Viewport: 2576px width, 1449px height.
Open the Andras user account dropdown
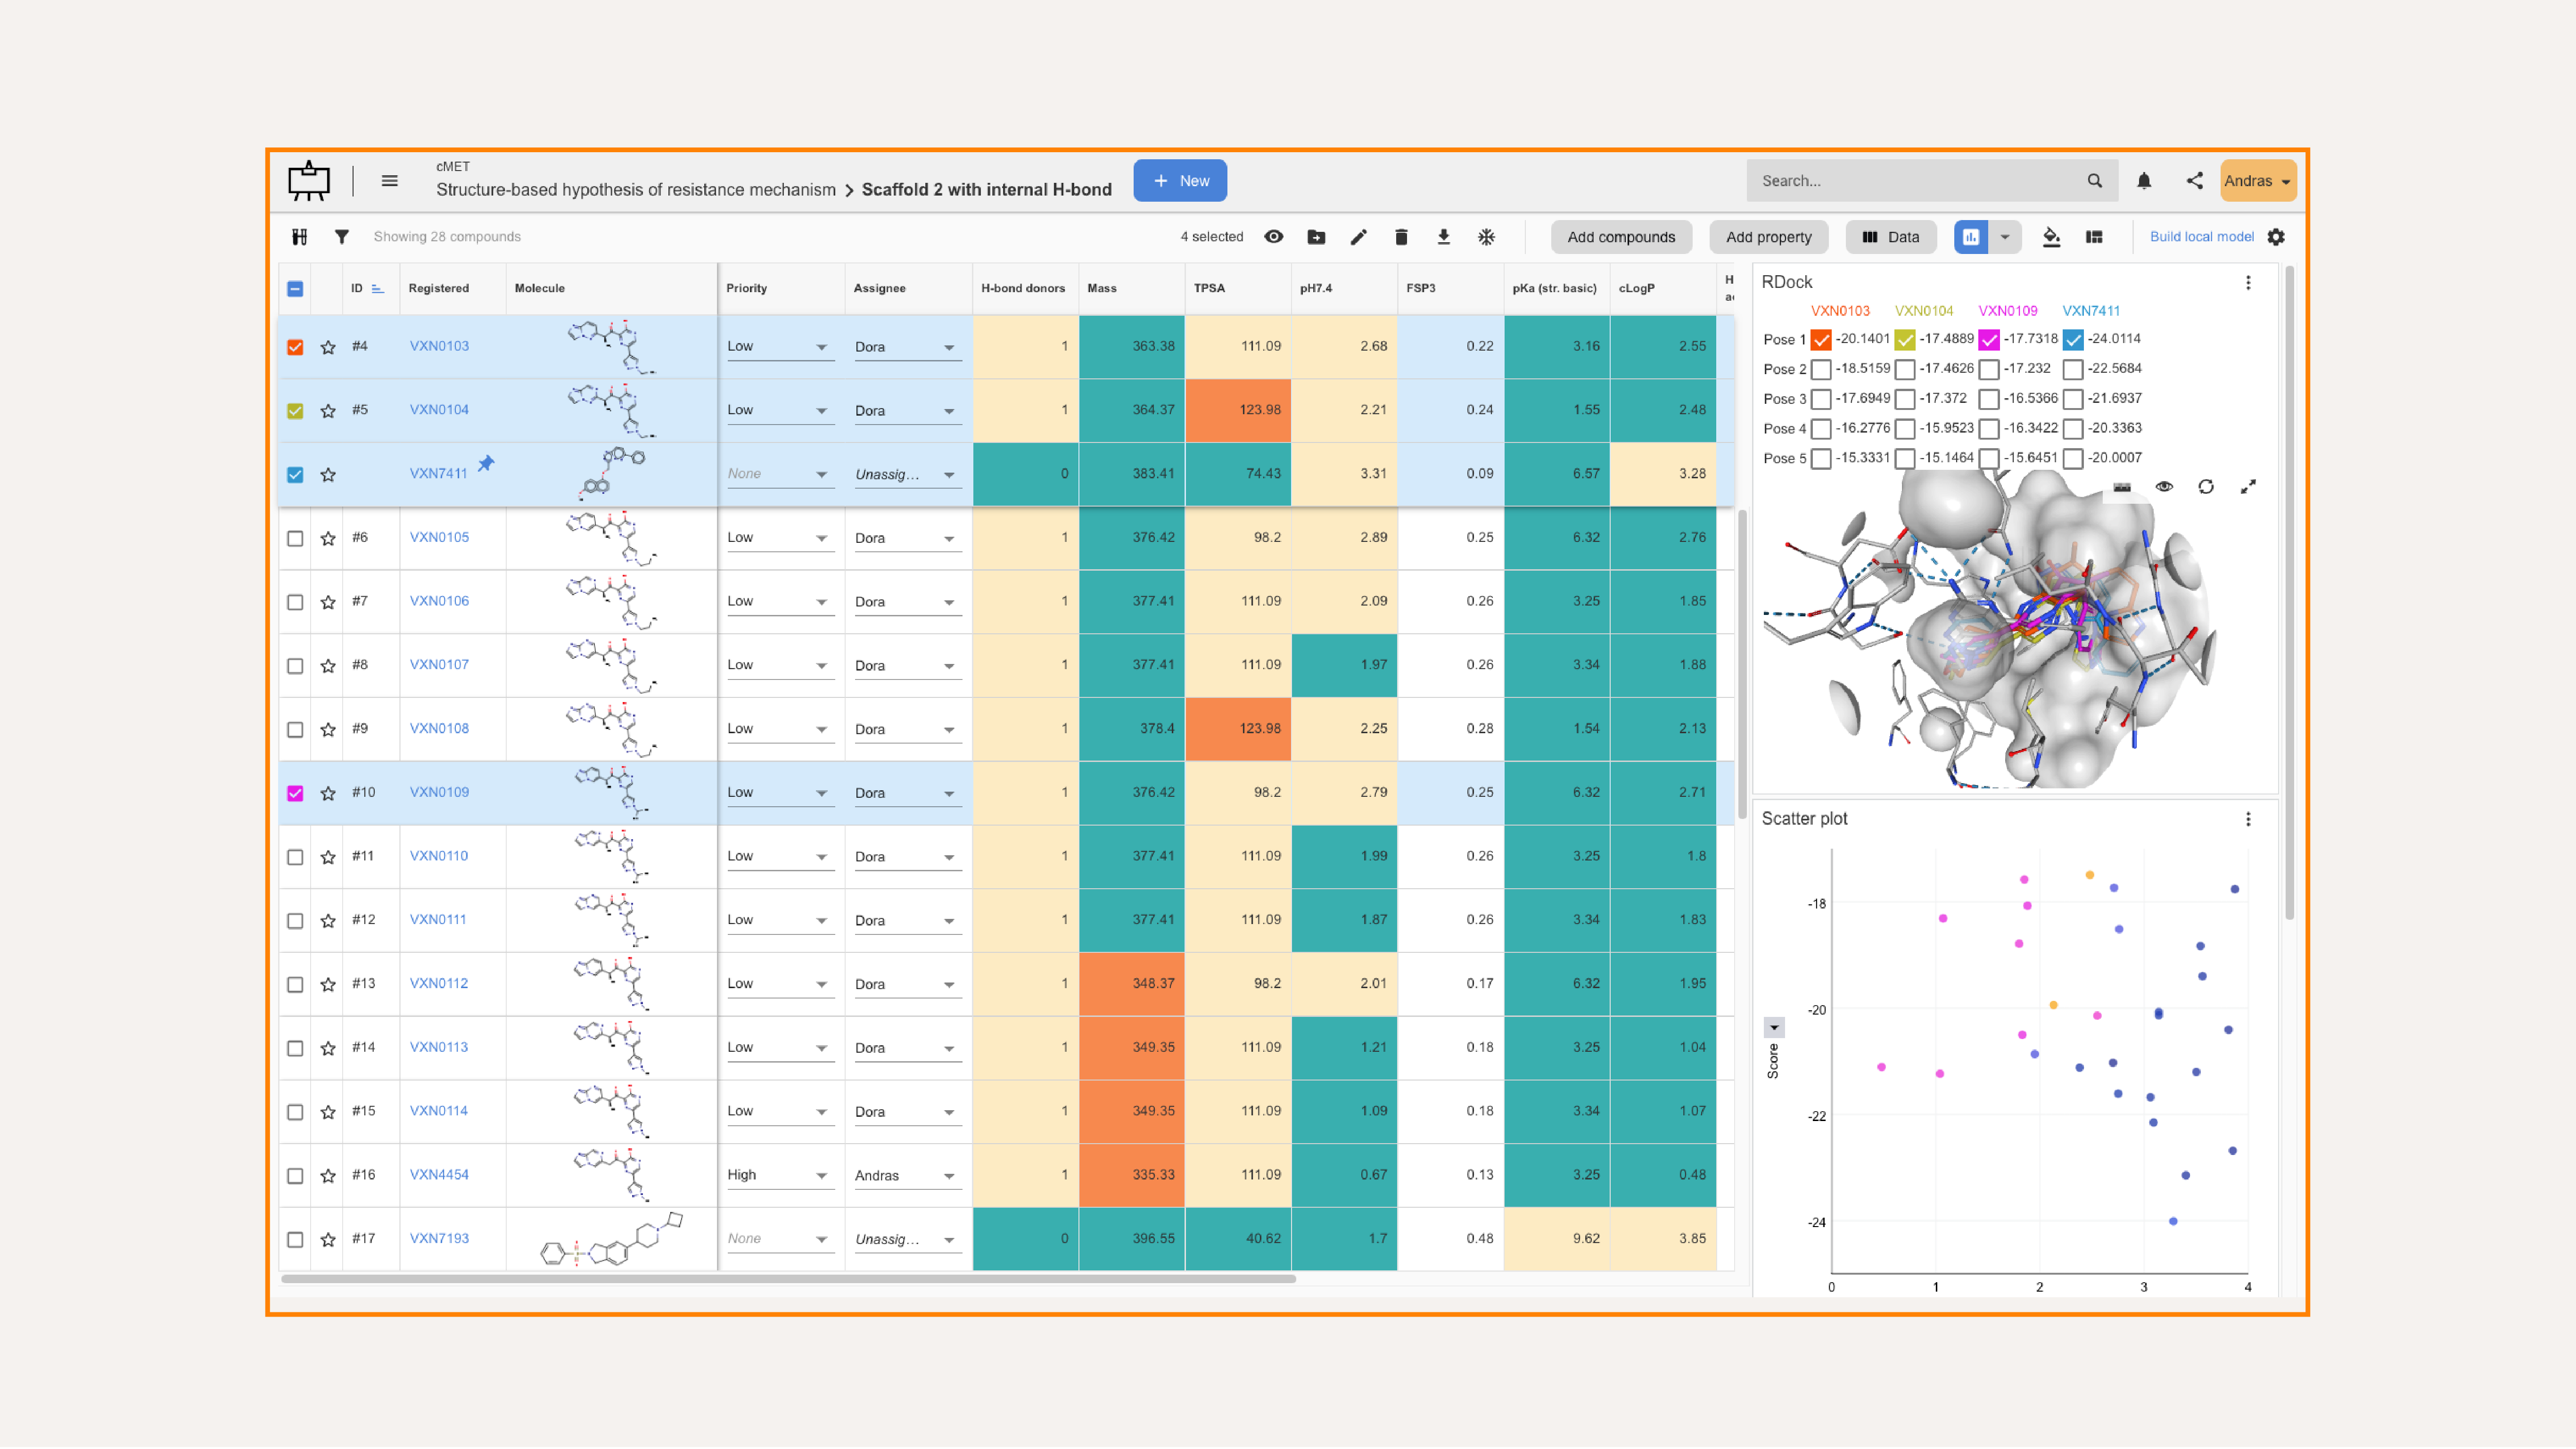click(x=2257, y=181)
